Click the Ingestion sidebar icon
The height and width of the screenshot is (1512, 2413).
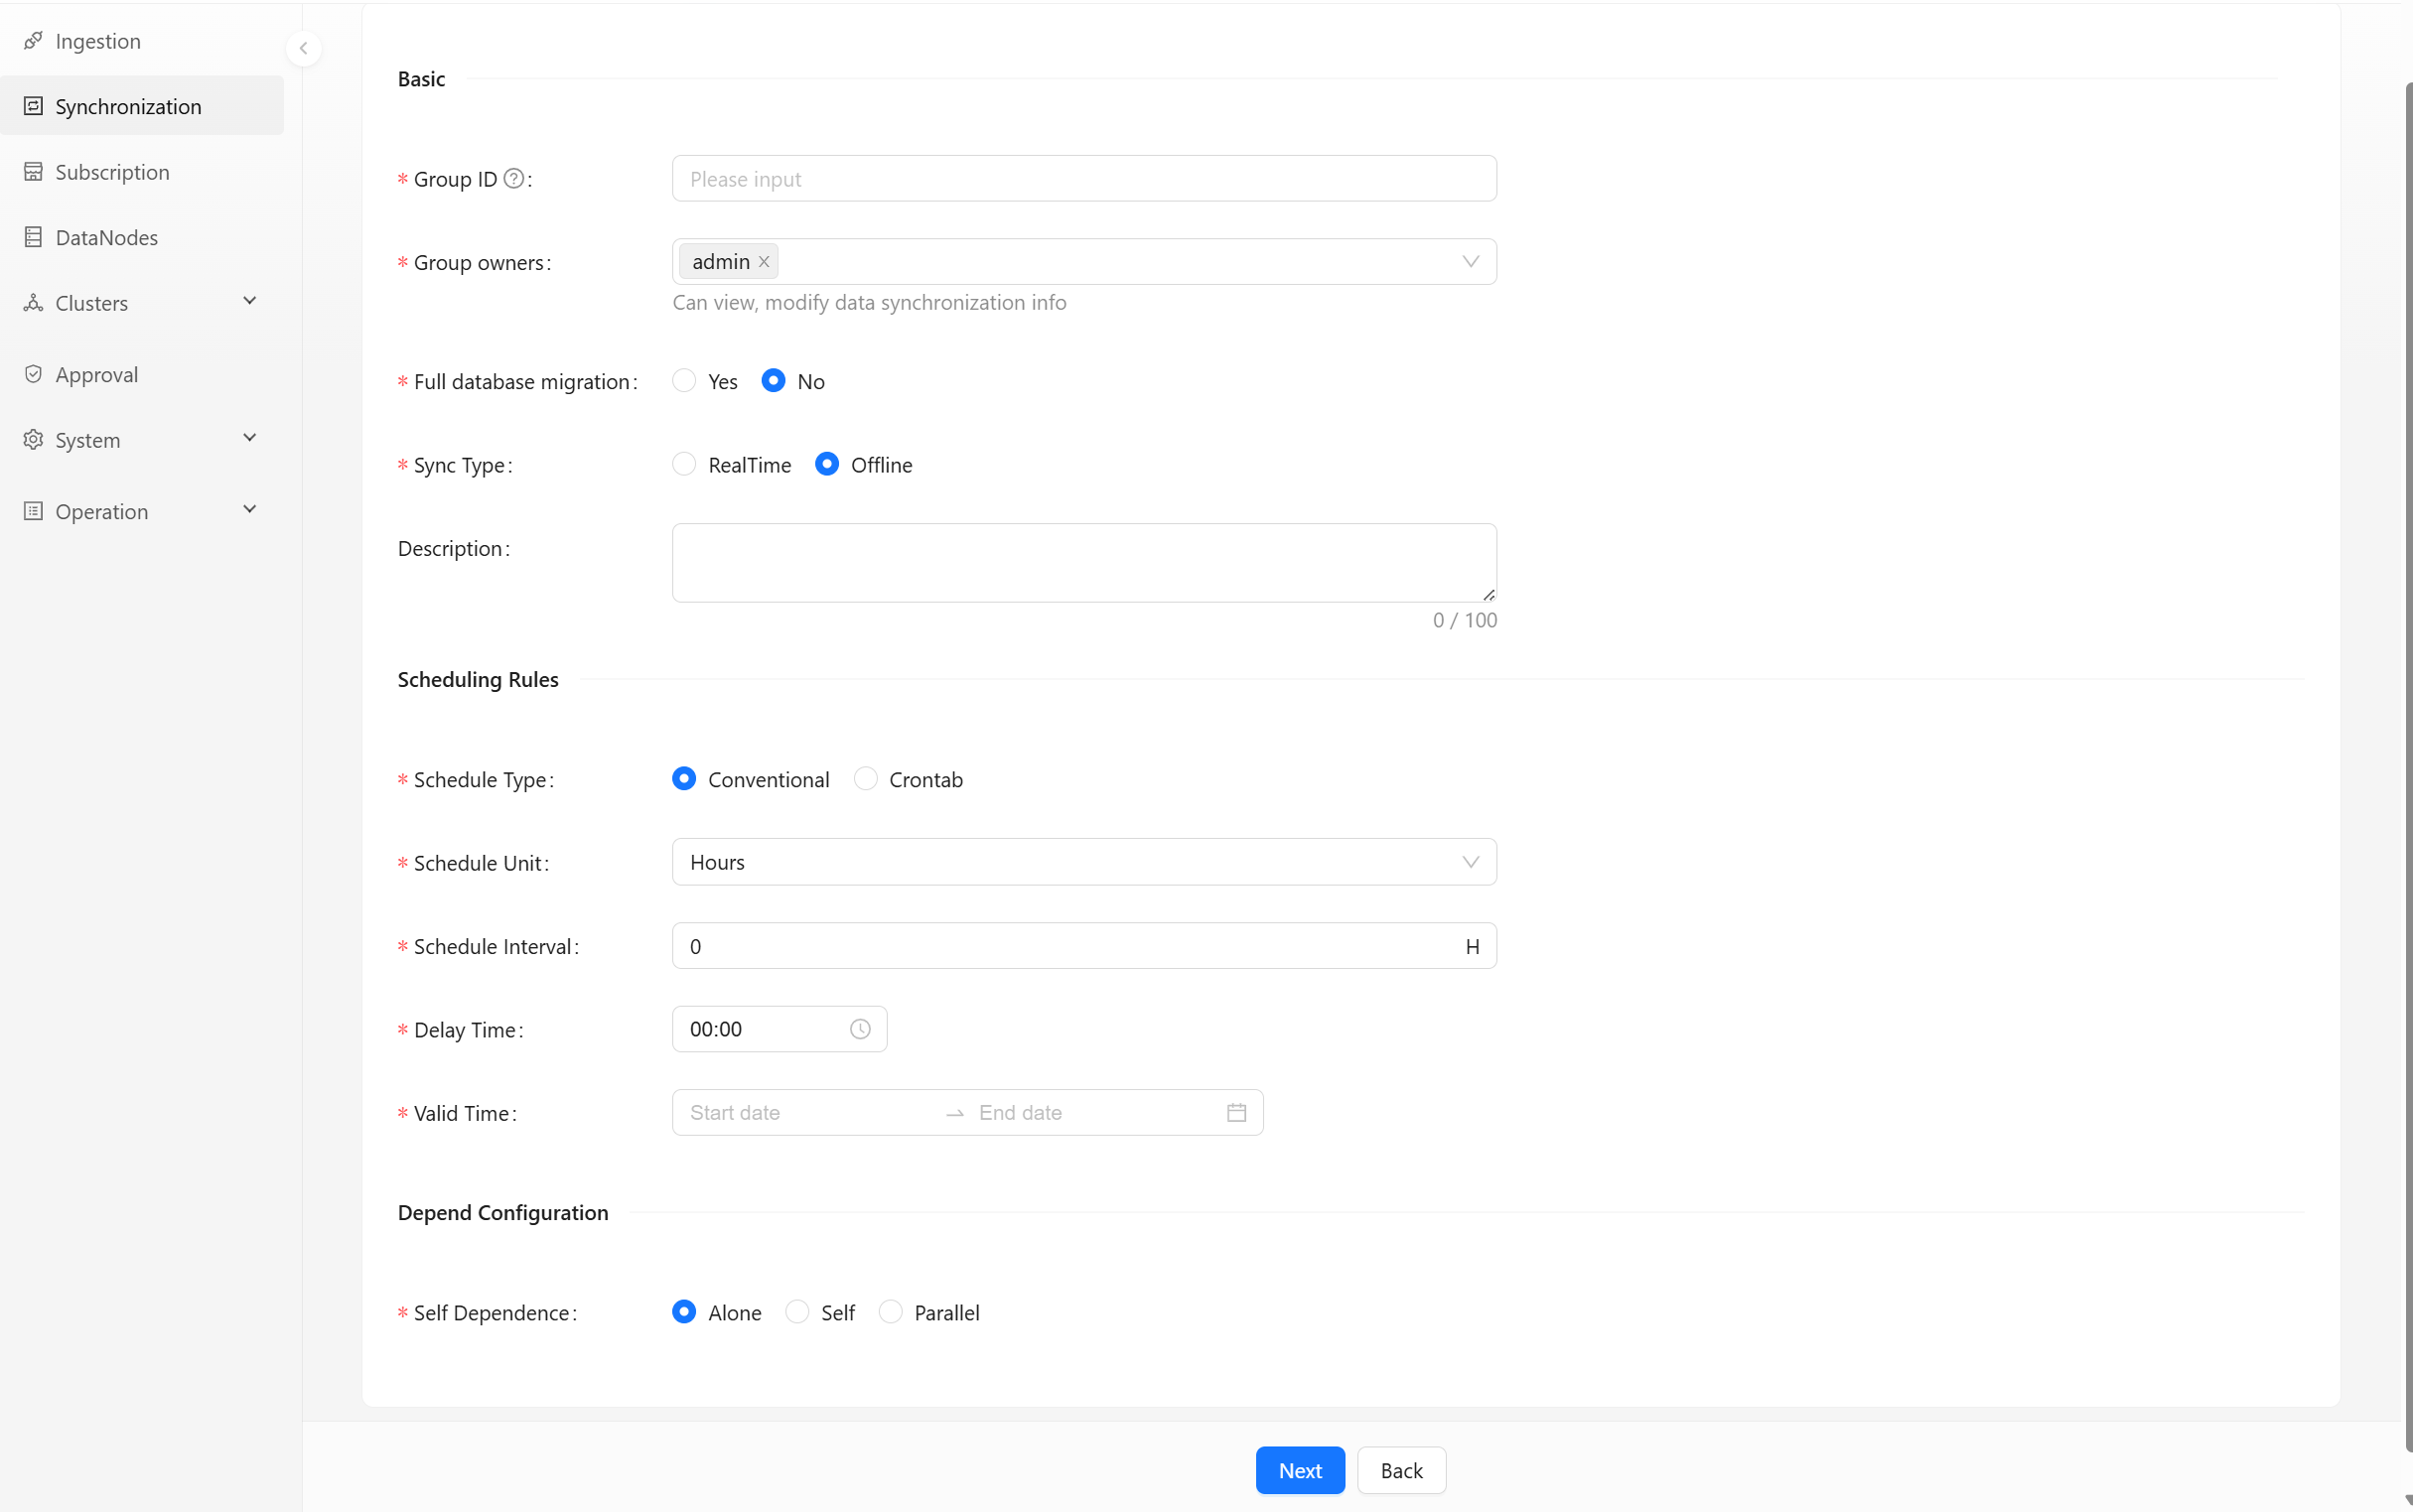[x=33, y=41]
